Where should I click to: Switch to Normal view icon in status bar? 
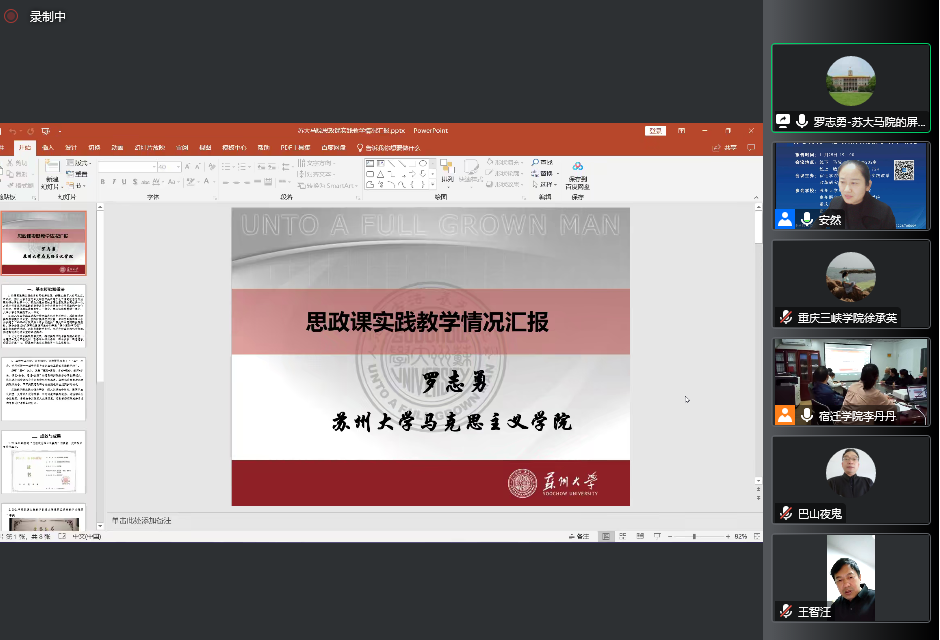[x=606, y=537]
